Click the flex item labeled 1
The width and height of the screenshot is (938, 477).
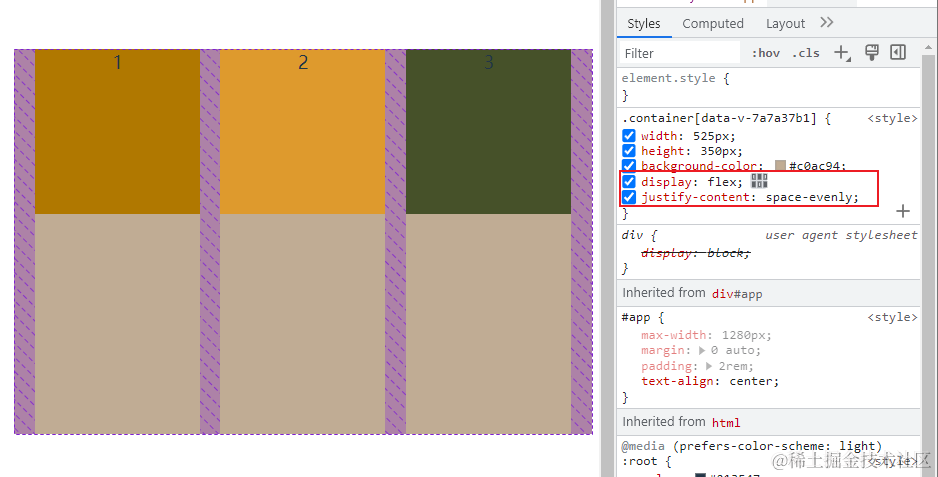pos(117,132)
